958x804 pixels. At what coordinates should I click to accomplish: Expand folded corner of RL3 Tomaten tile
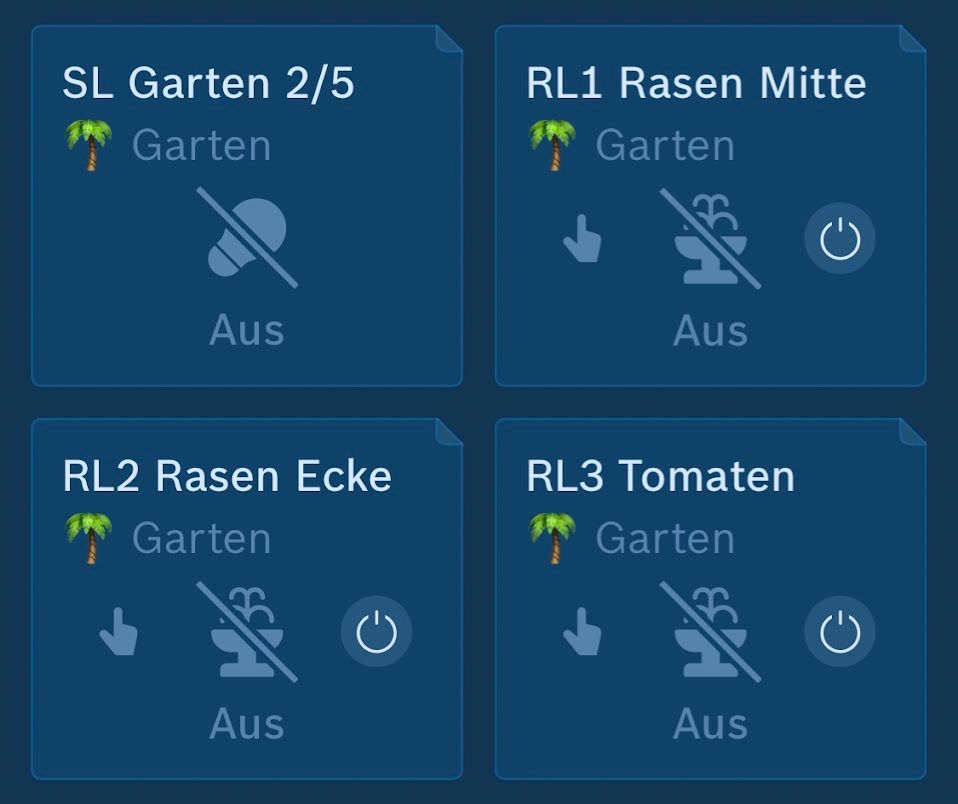click(x=912, y=432)
